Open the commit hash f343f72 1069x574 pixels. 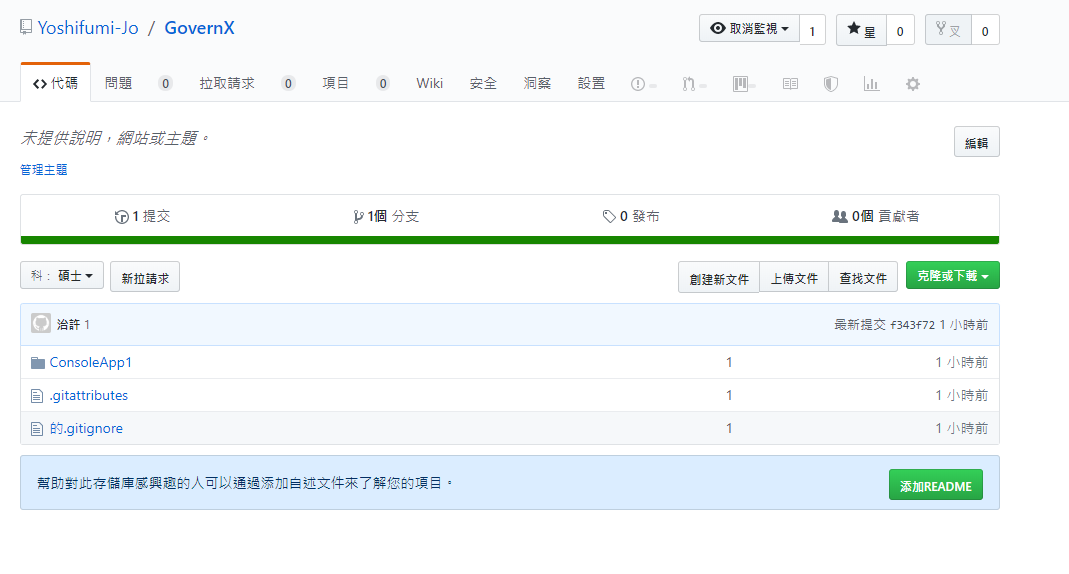click(x=912, y=325)
